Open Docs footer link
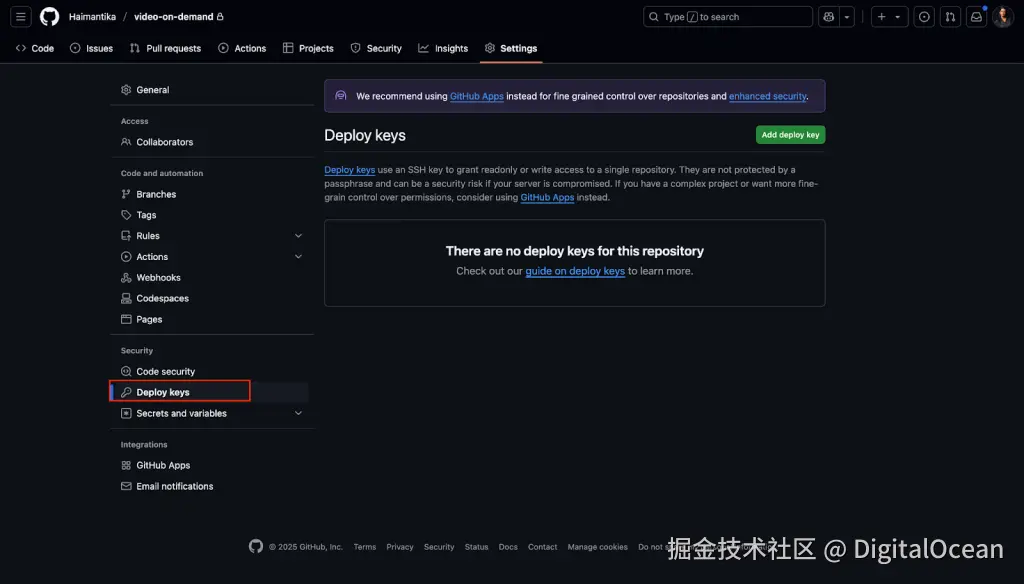 [508, 547]
